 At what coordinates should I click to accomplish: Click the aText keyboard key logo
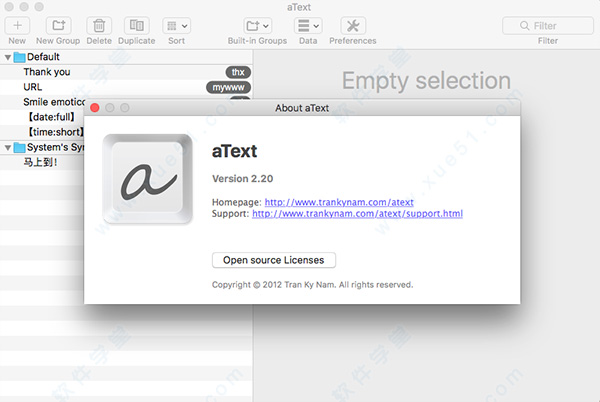tap(148, 179)
